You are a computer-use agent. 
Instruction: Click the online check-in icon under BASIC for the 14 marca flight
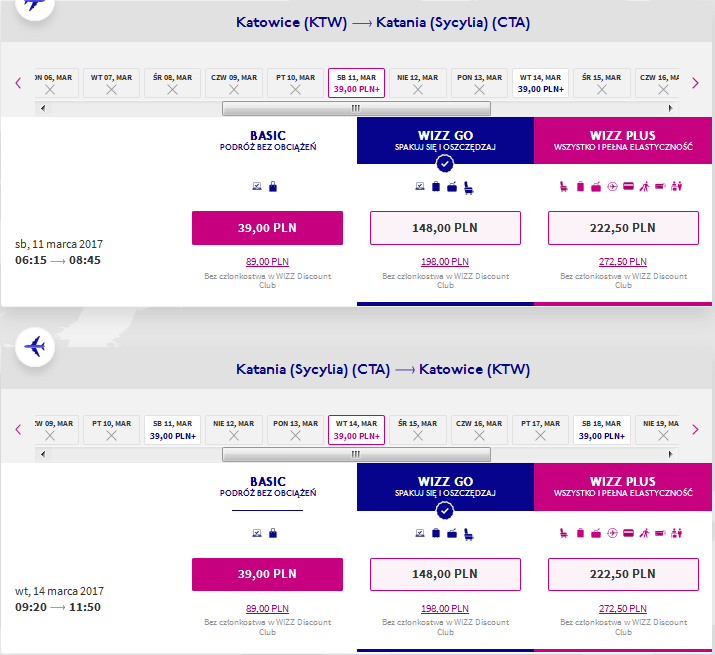coord(257,533)
